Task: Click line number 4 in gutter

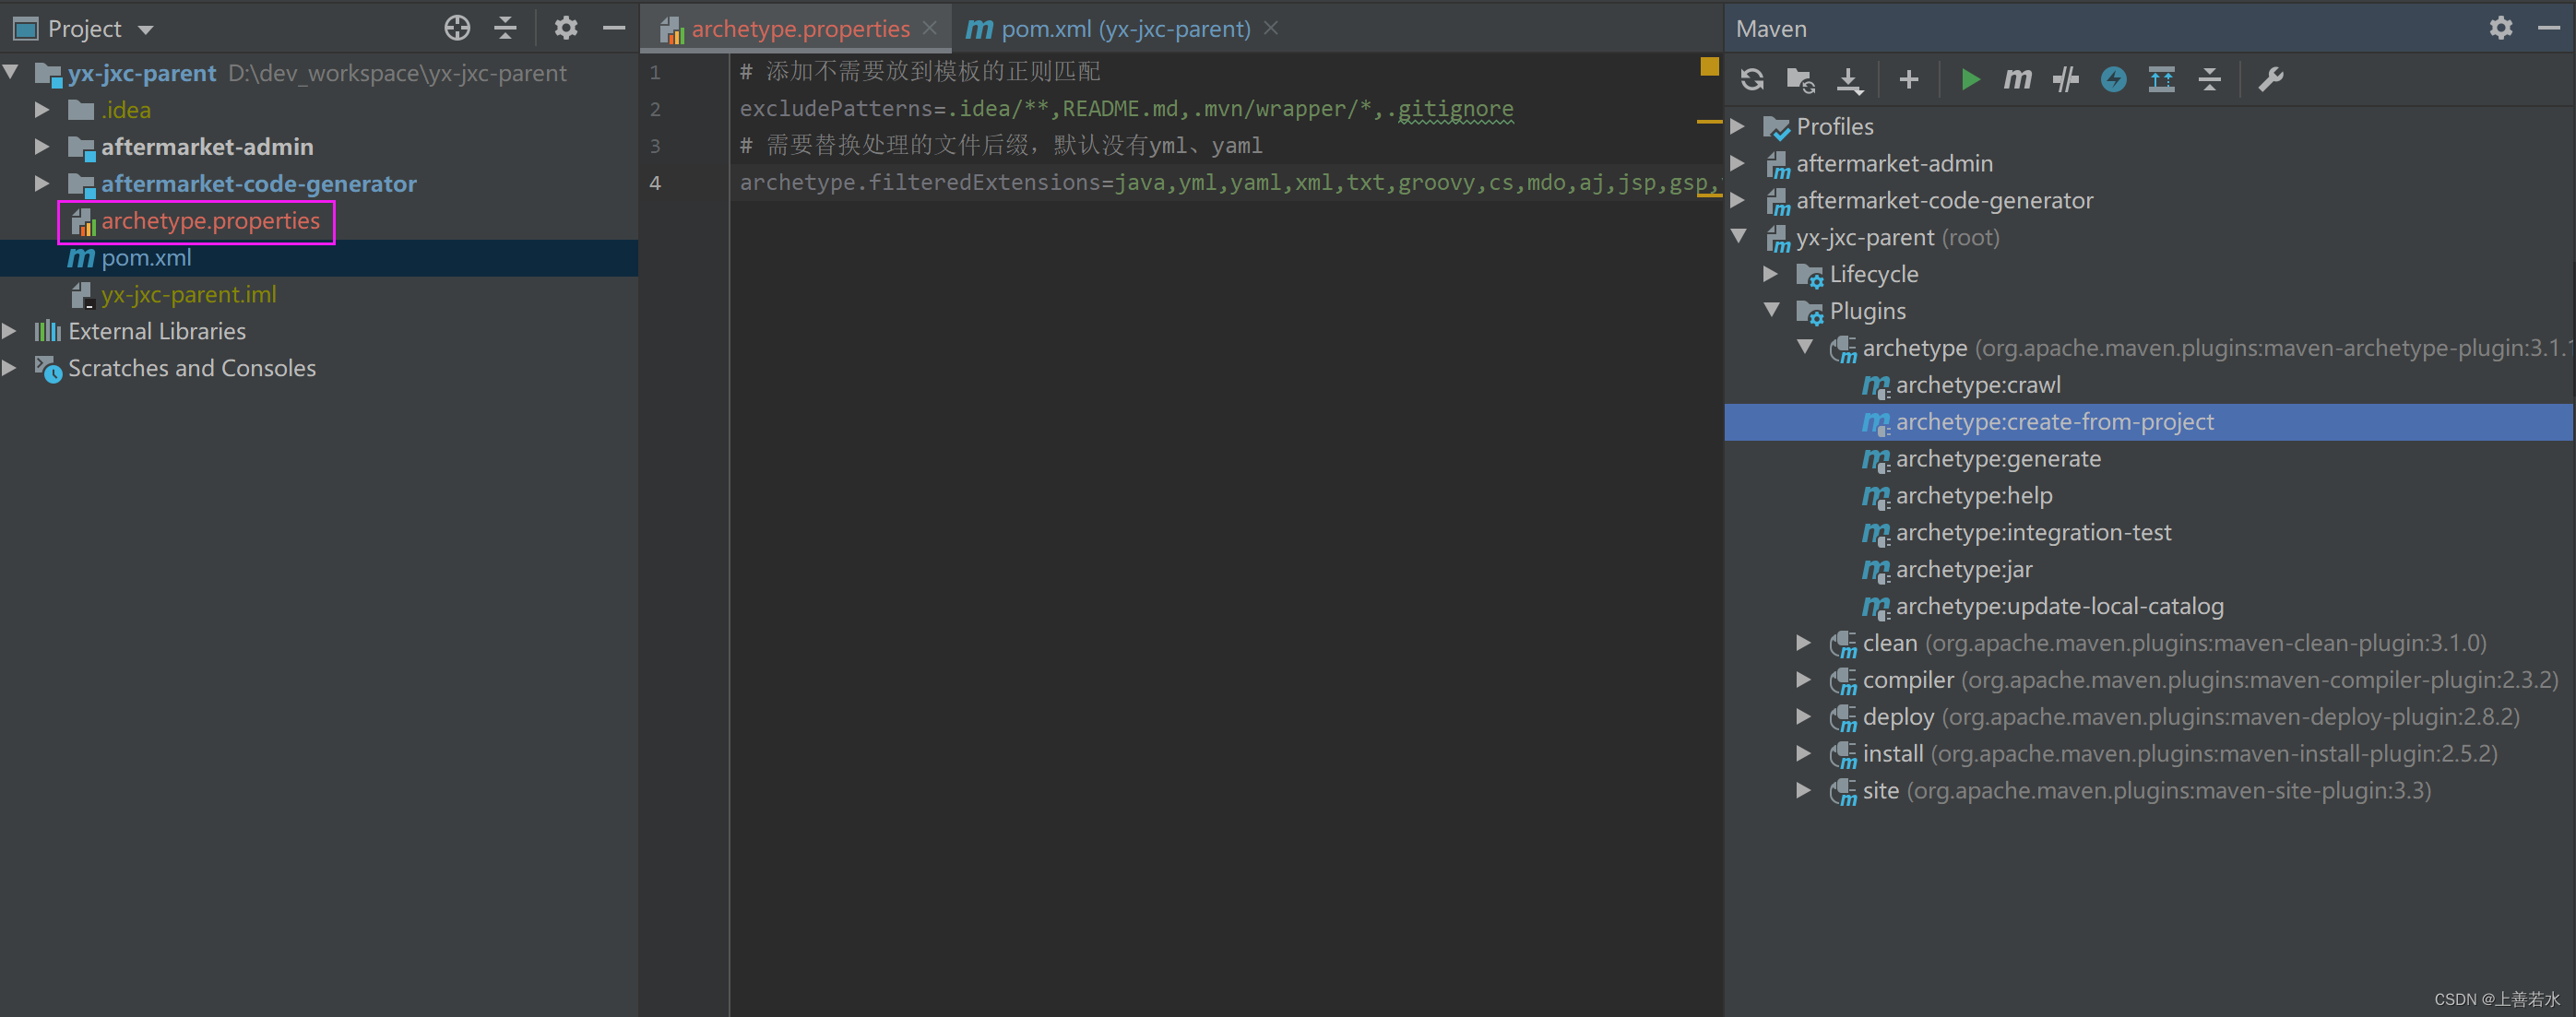Action: (655, 183)
